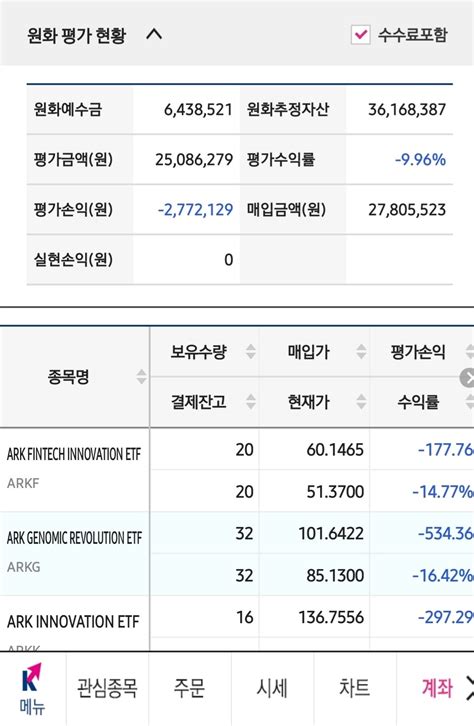Click the 평가손익 value -2,772,129
Screen dimensions: 474x726
(195, 210)
